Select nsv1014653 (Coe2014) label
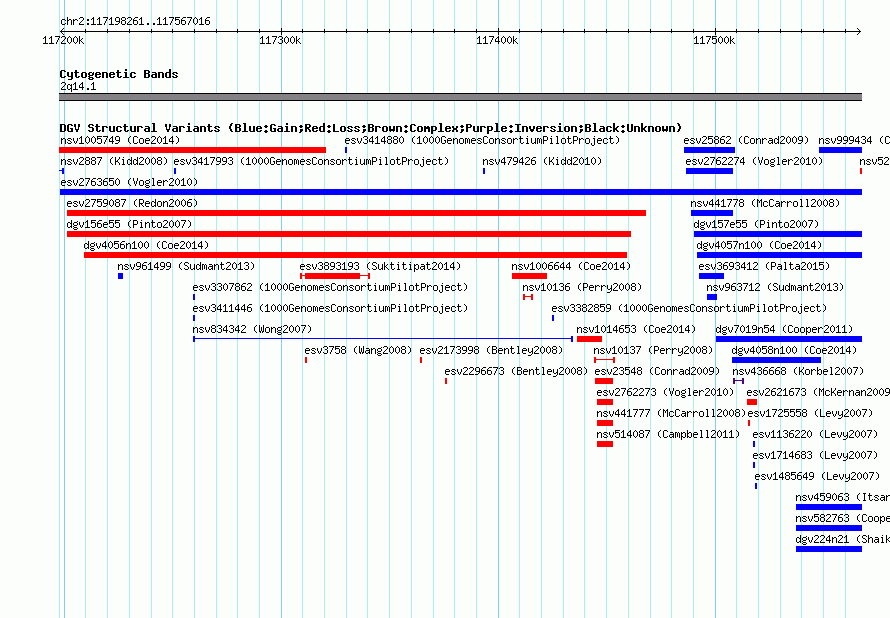 click(636, 329)
